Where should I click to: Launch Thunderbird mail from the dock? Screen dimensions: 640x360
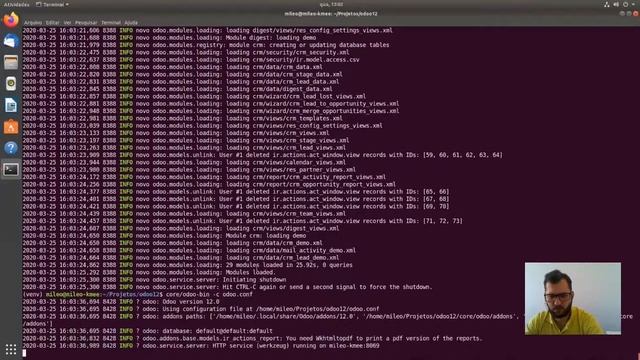point(11,41)
